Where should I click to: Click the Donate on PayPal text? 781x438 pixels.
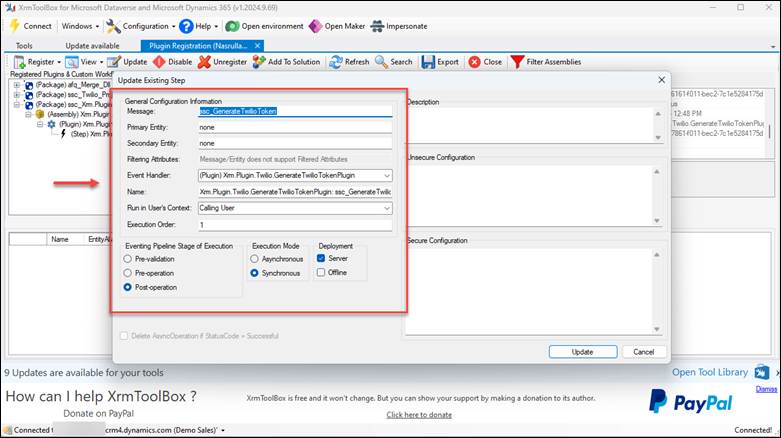[x=99, y=413]
